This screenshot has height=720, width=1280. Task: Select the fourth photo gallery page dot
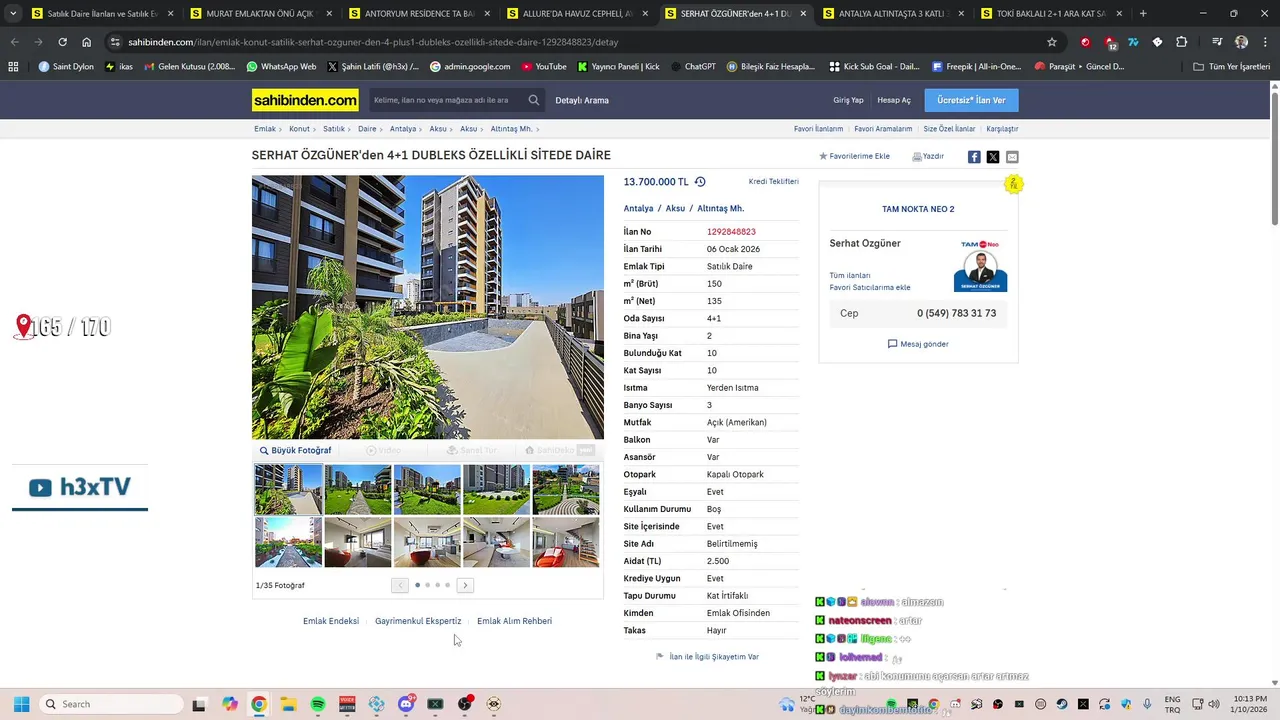pyautogui.click(x=447, y=585)
